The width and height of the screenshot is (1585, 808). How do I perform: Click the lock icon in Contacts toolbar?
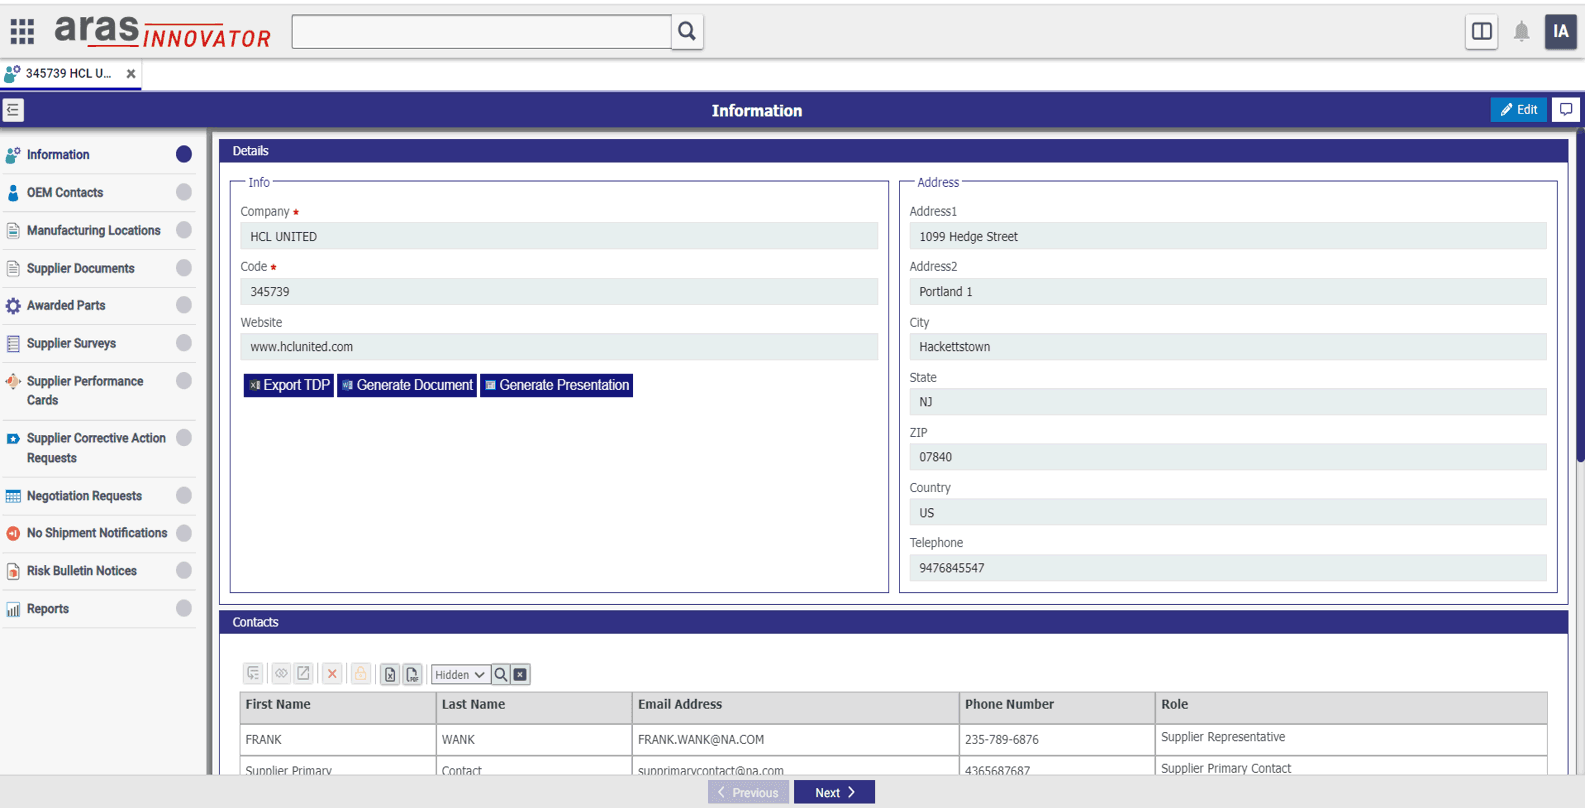(x=360, y=674)
